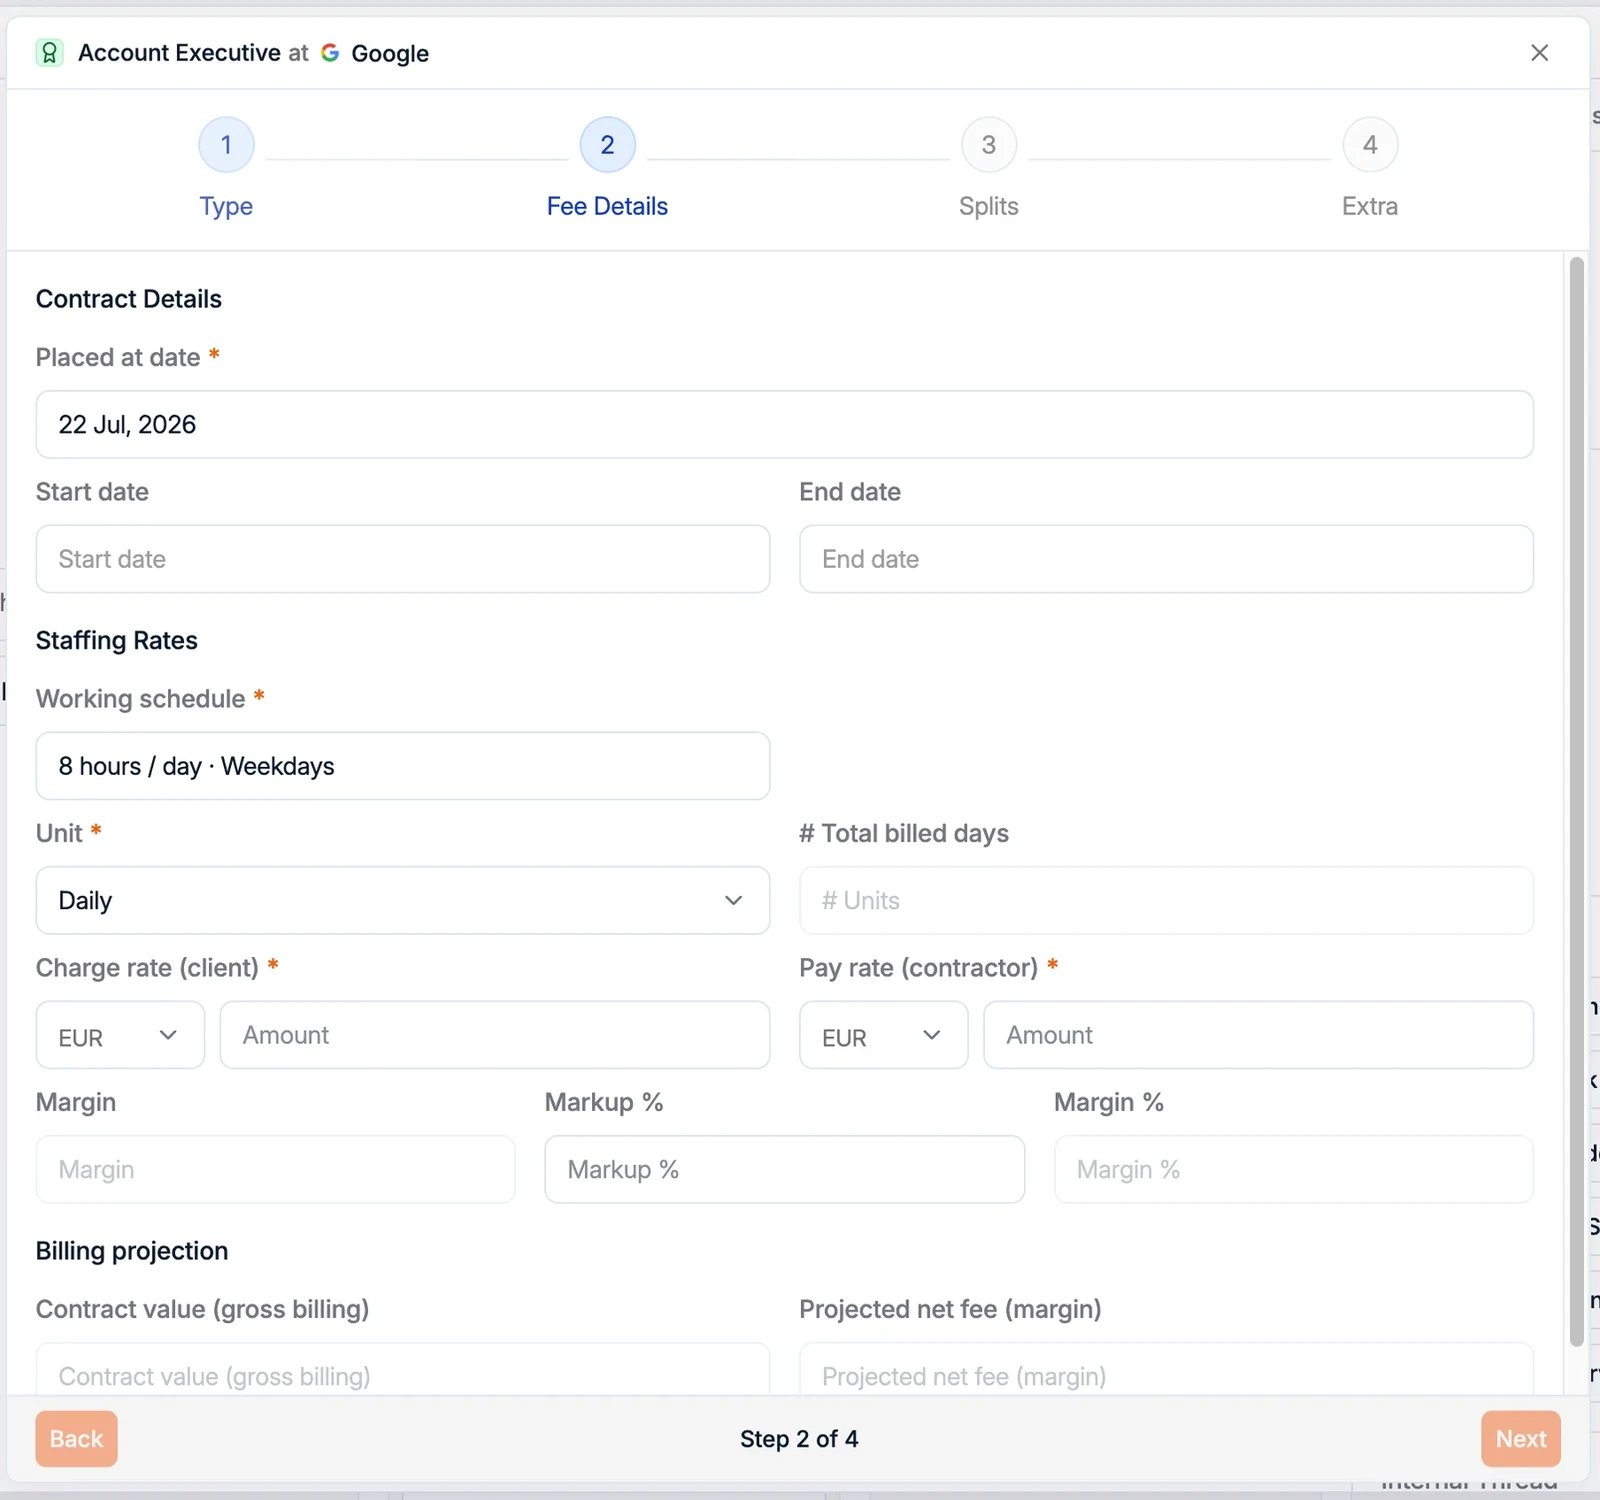Click the 'Staffing Rates' heading
This screenshot has width=1600, height=1500.
117,641
